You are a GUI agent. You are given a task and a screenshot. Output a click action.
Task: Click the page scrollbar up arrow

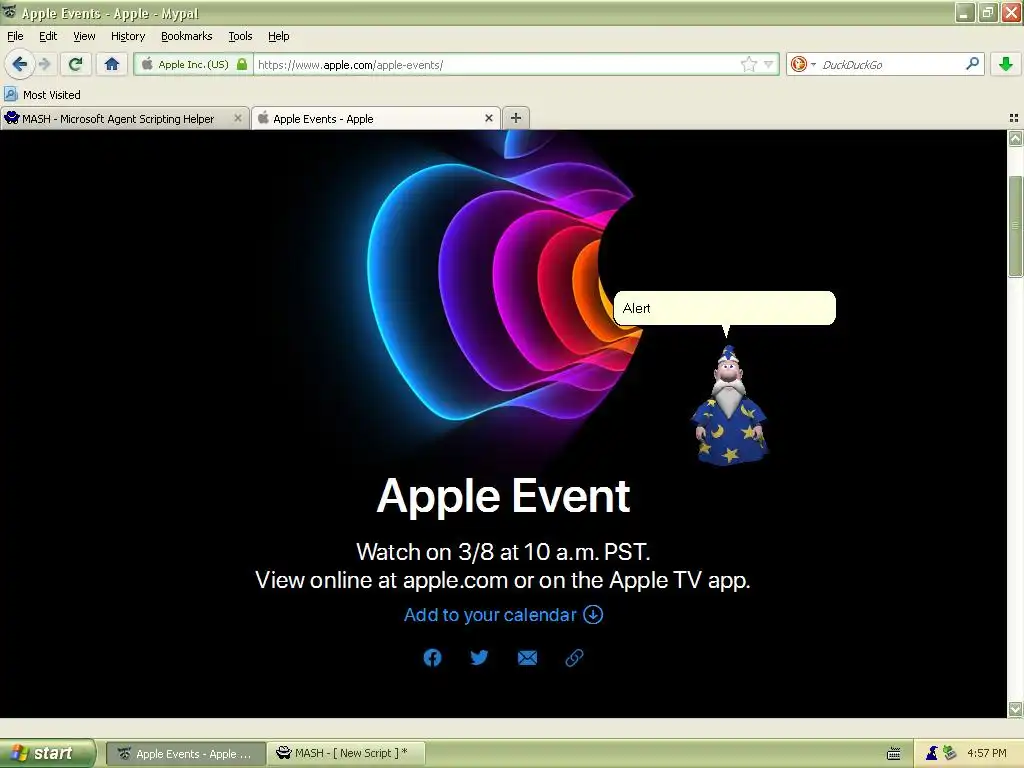1015,138
